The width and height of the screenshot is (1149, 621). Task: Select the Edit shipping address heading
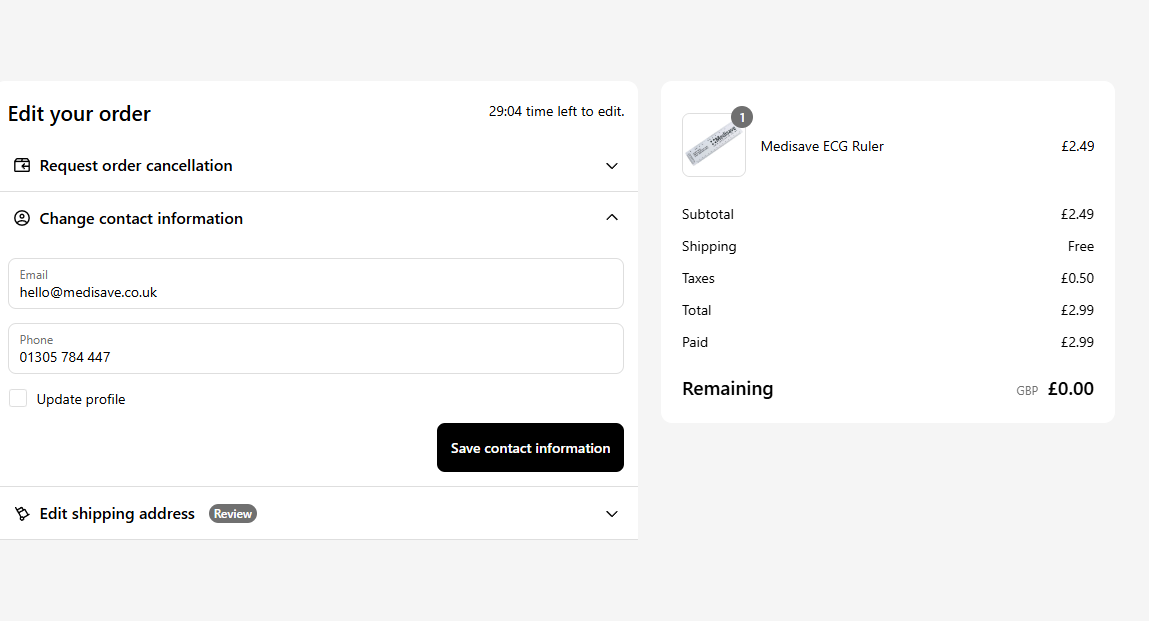pos(117,514)
